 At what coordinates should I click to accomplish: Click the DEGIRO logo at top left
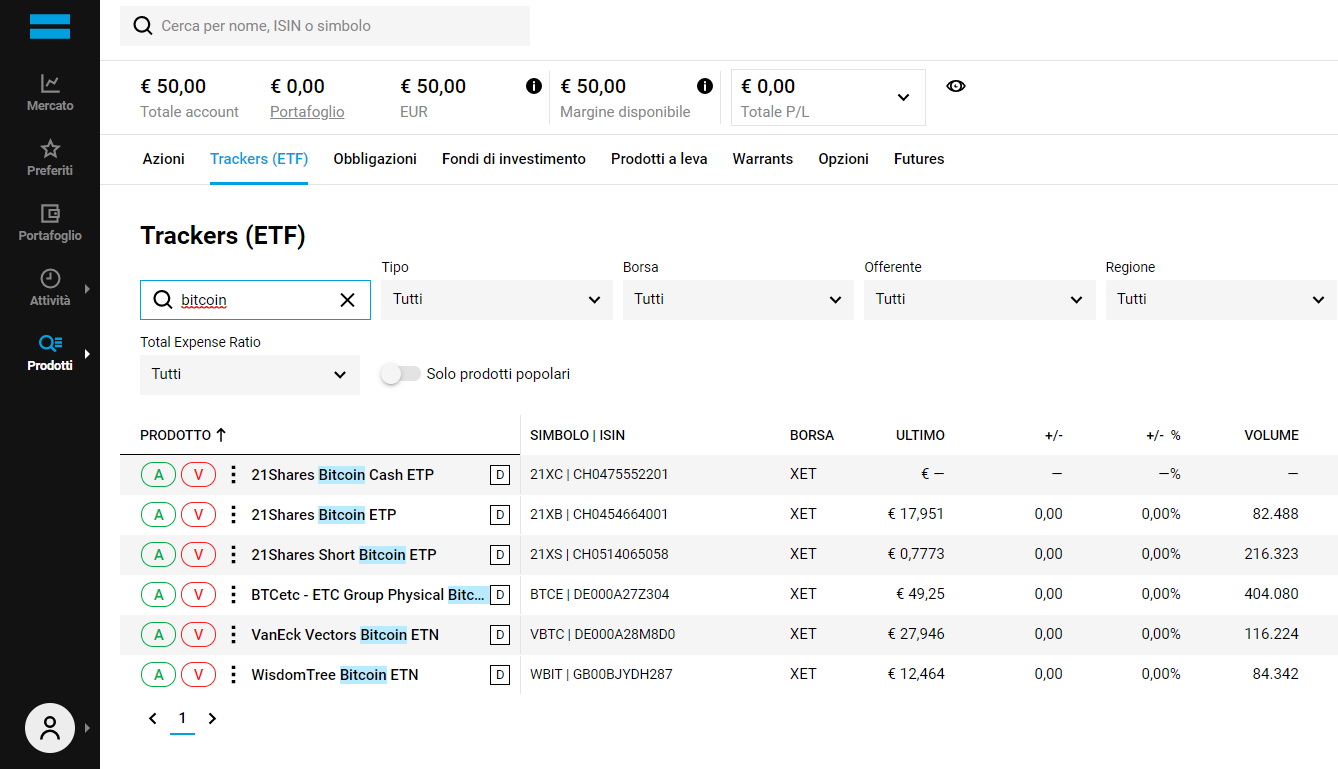(x=50, y=26)
